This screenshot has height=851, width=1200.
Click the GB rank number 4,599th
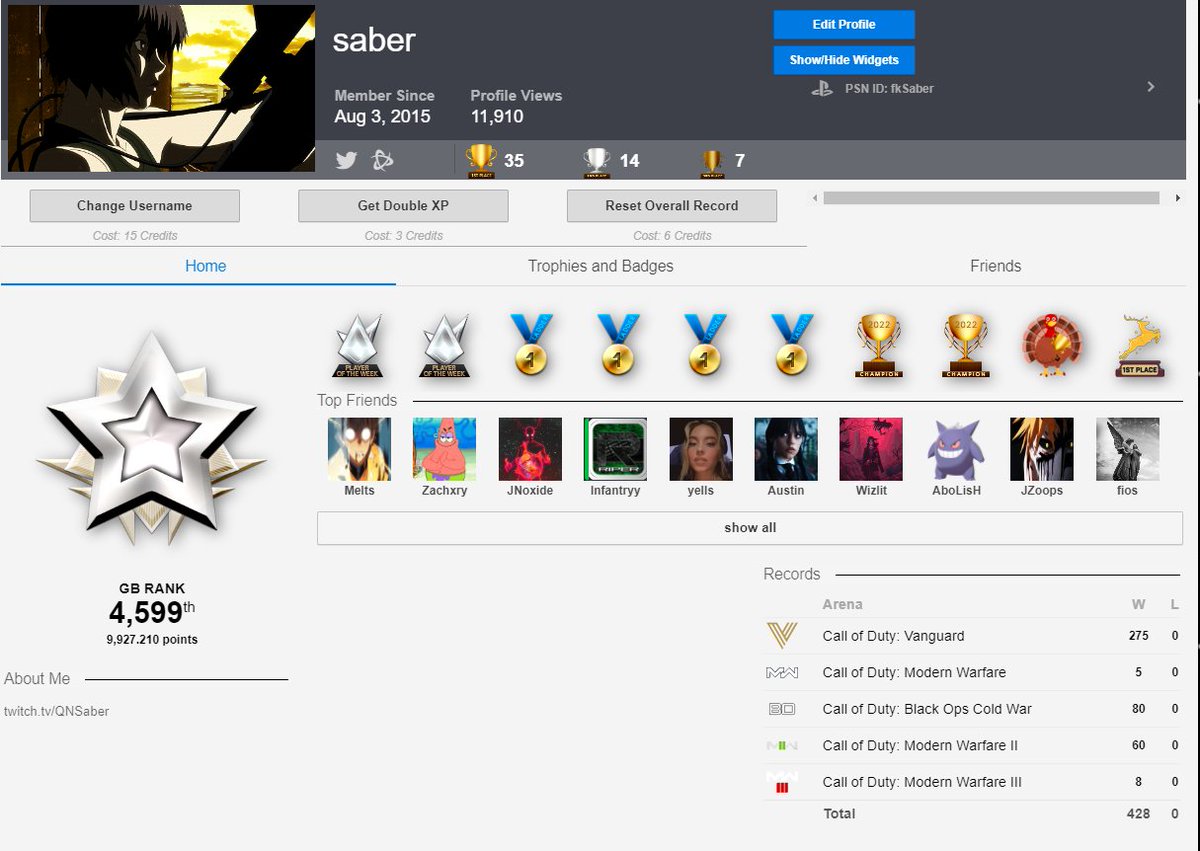pos(152,612)
